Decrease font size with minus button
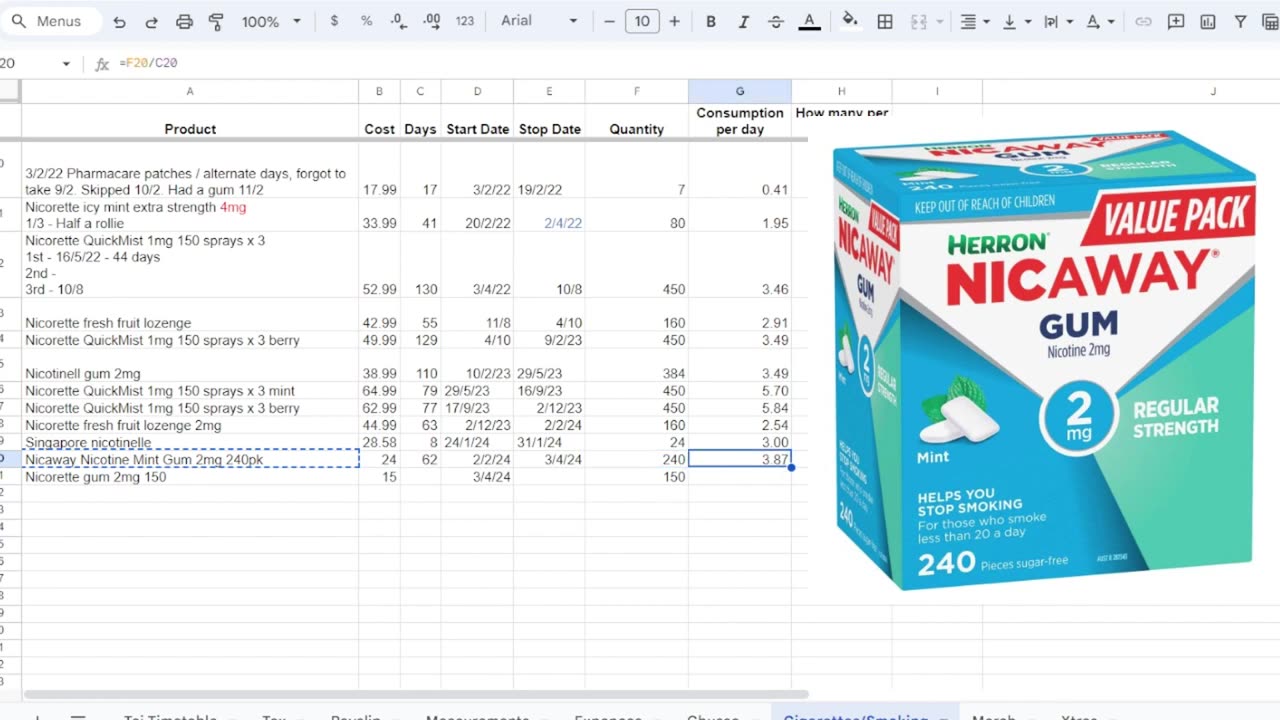Screen dimensions: 1280x720 tap(610, 21)
